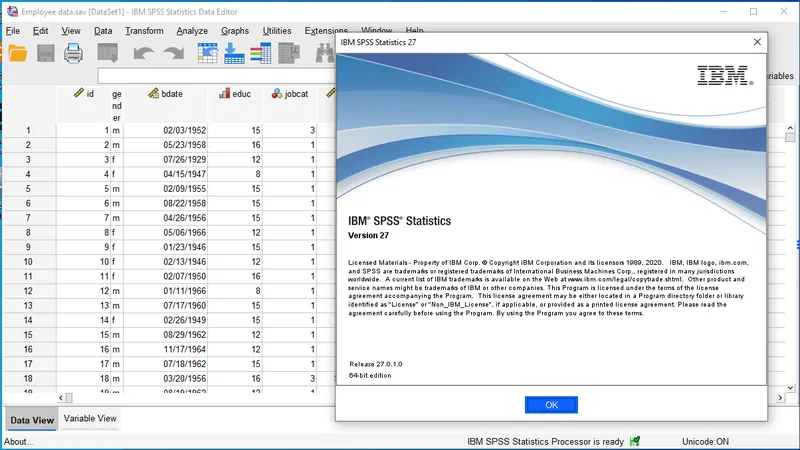Select the bdate cell 07/26/1929
The image size is (800, 450).
[x=165, y=159]
